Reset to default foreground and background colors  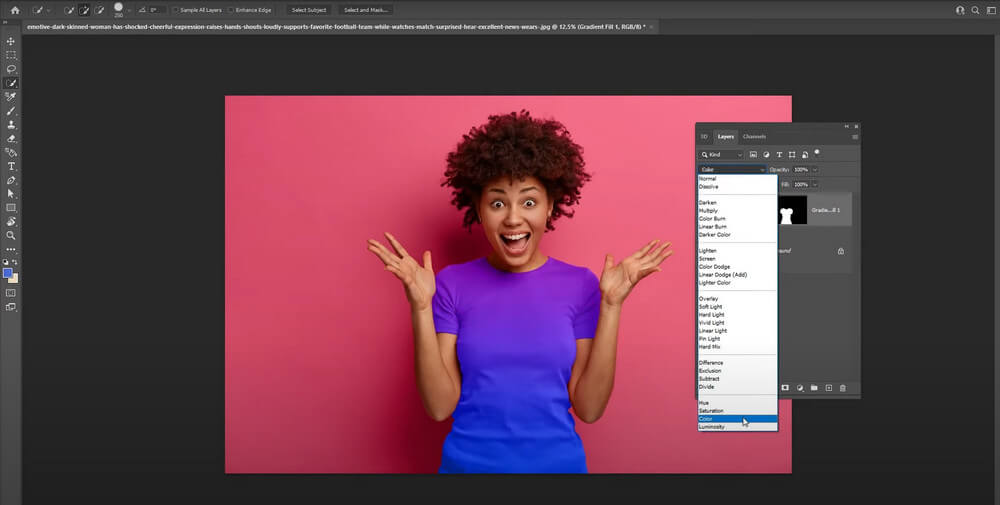(x=6, y=262)
